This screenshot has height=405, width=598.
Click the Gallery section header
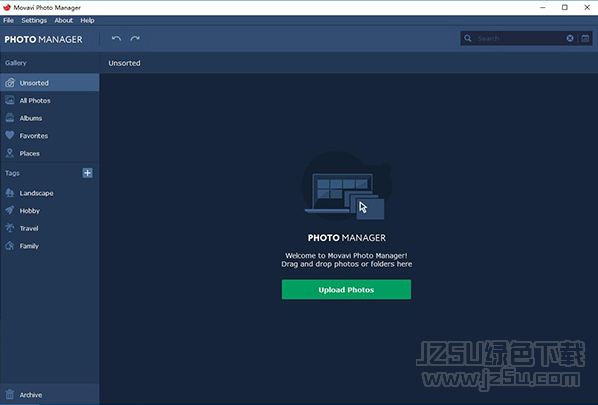(x=16, y=63)
